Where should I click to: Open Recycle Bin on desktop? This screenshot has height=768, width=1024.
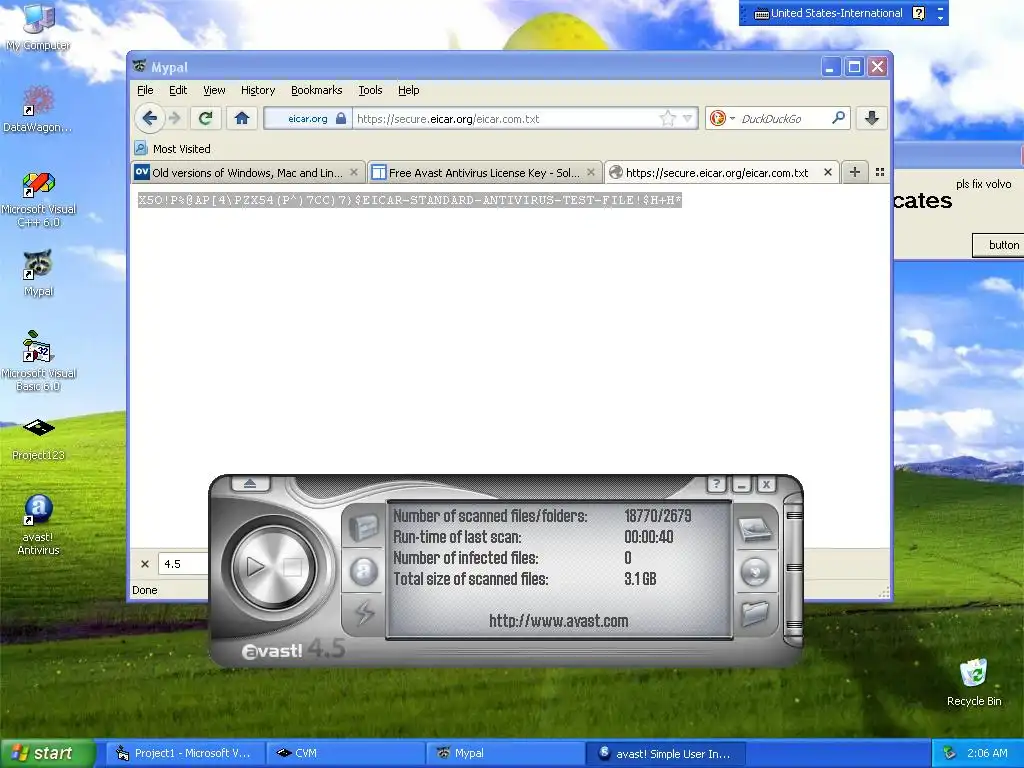pos(974,682)
